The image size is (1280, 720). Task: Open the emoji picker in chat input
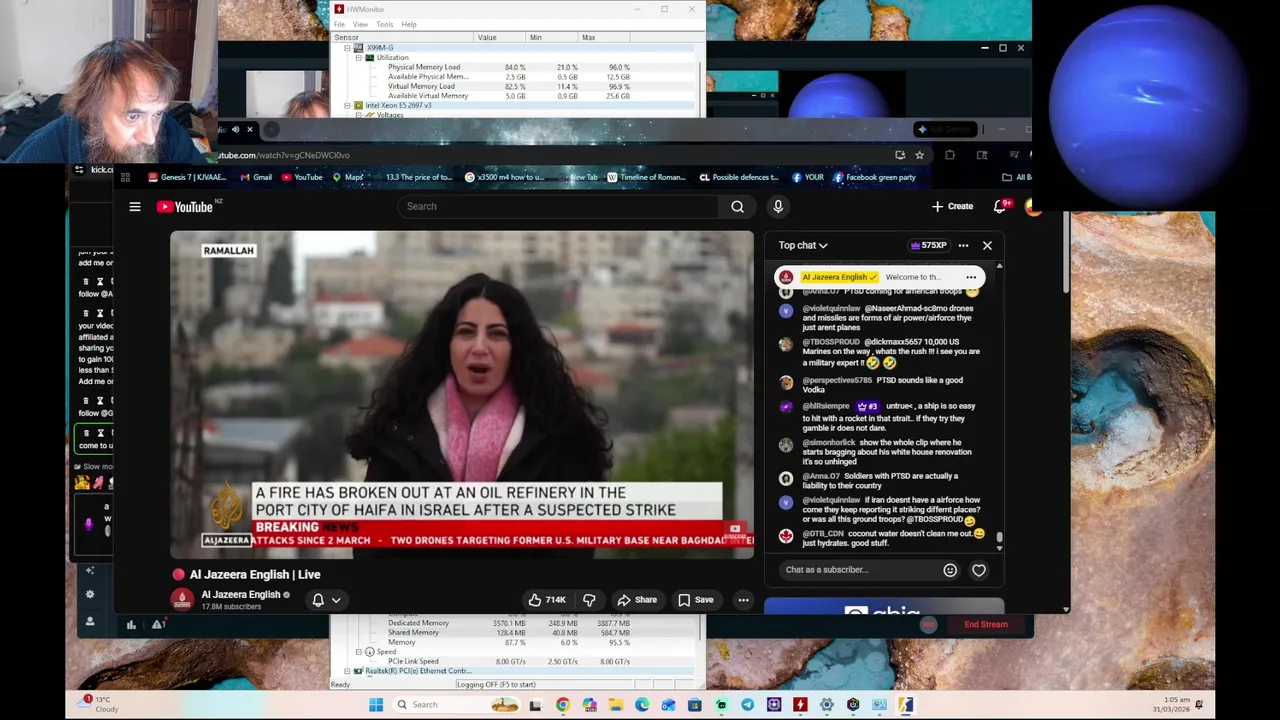tap(950, 570)
